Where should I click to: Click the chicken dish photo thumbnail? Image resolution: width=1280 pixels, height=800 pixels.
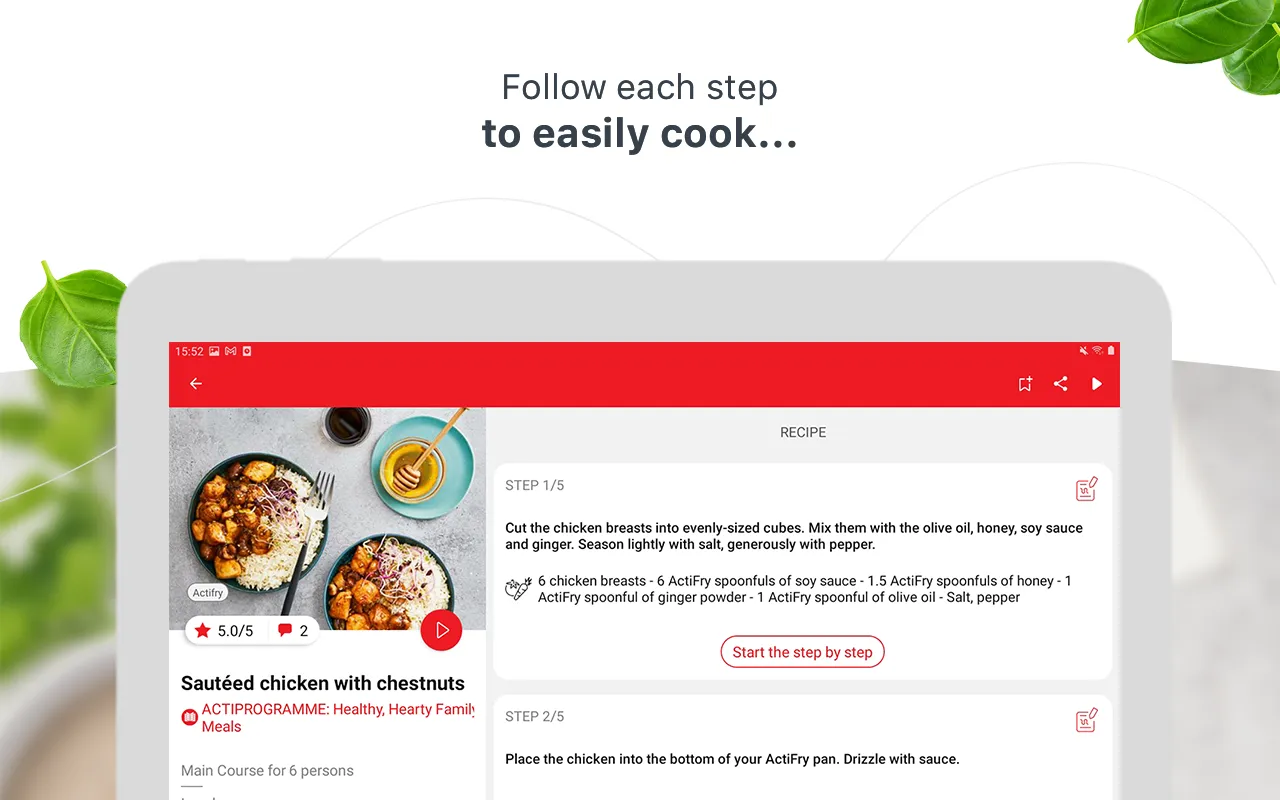pyautogui.click(x=327, y=518)
